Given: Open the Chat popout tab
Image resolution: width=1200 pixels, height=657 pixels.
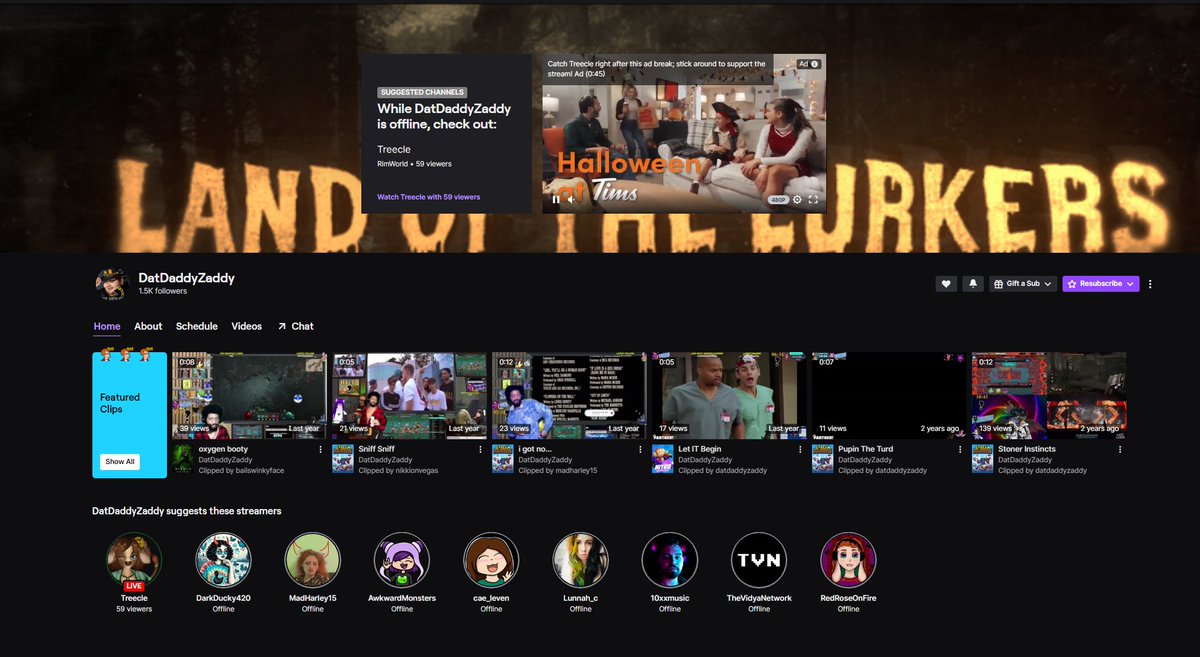Looking at the screenshot, I should click(x=295, y=326).
